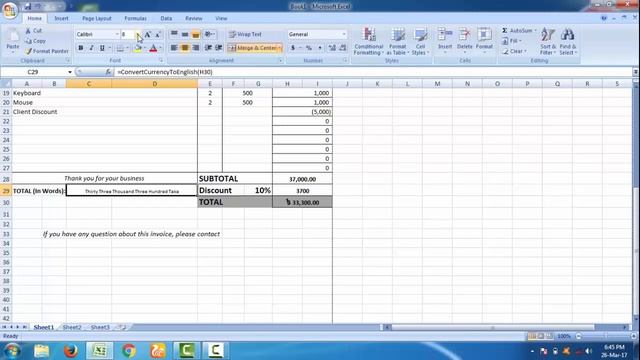This screenshot has width=640, height=360.
Task: Align text right
Action: coord(196,48)
